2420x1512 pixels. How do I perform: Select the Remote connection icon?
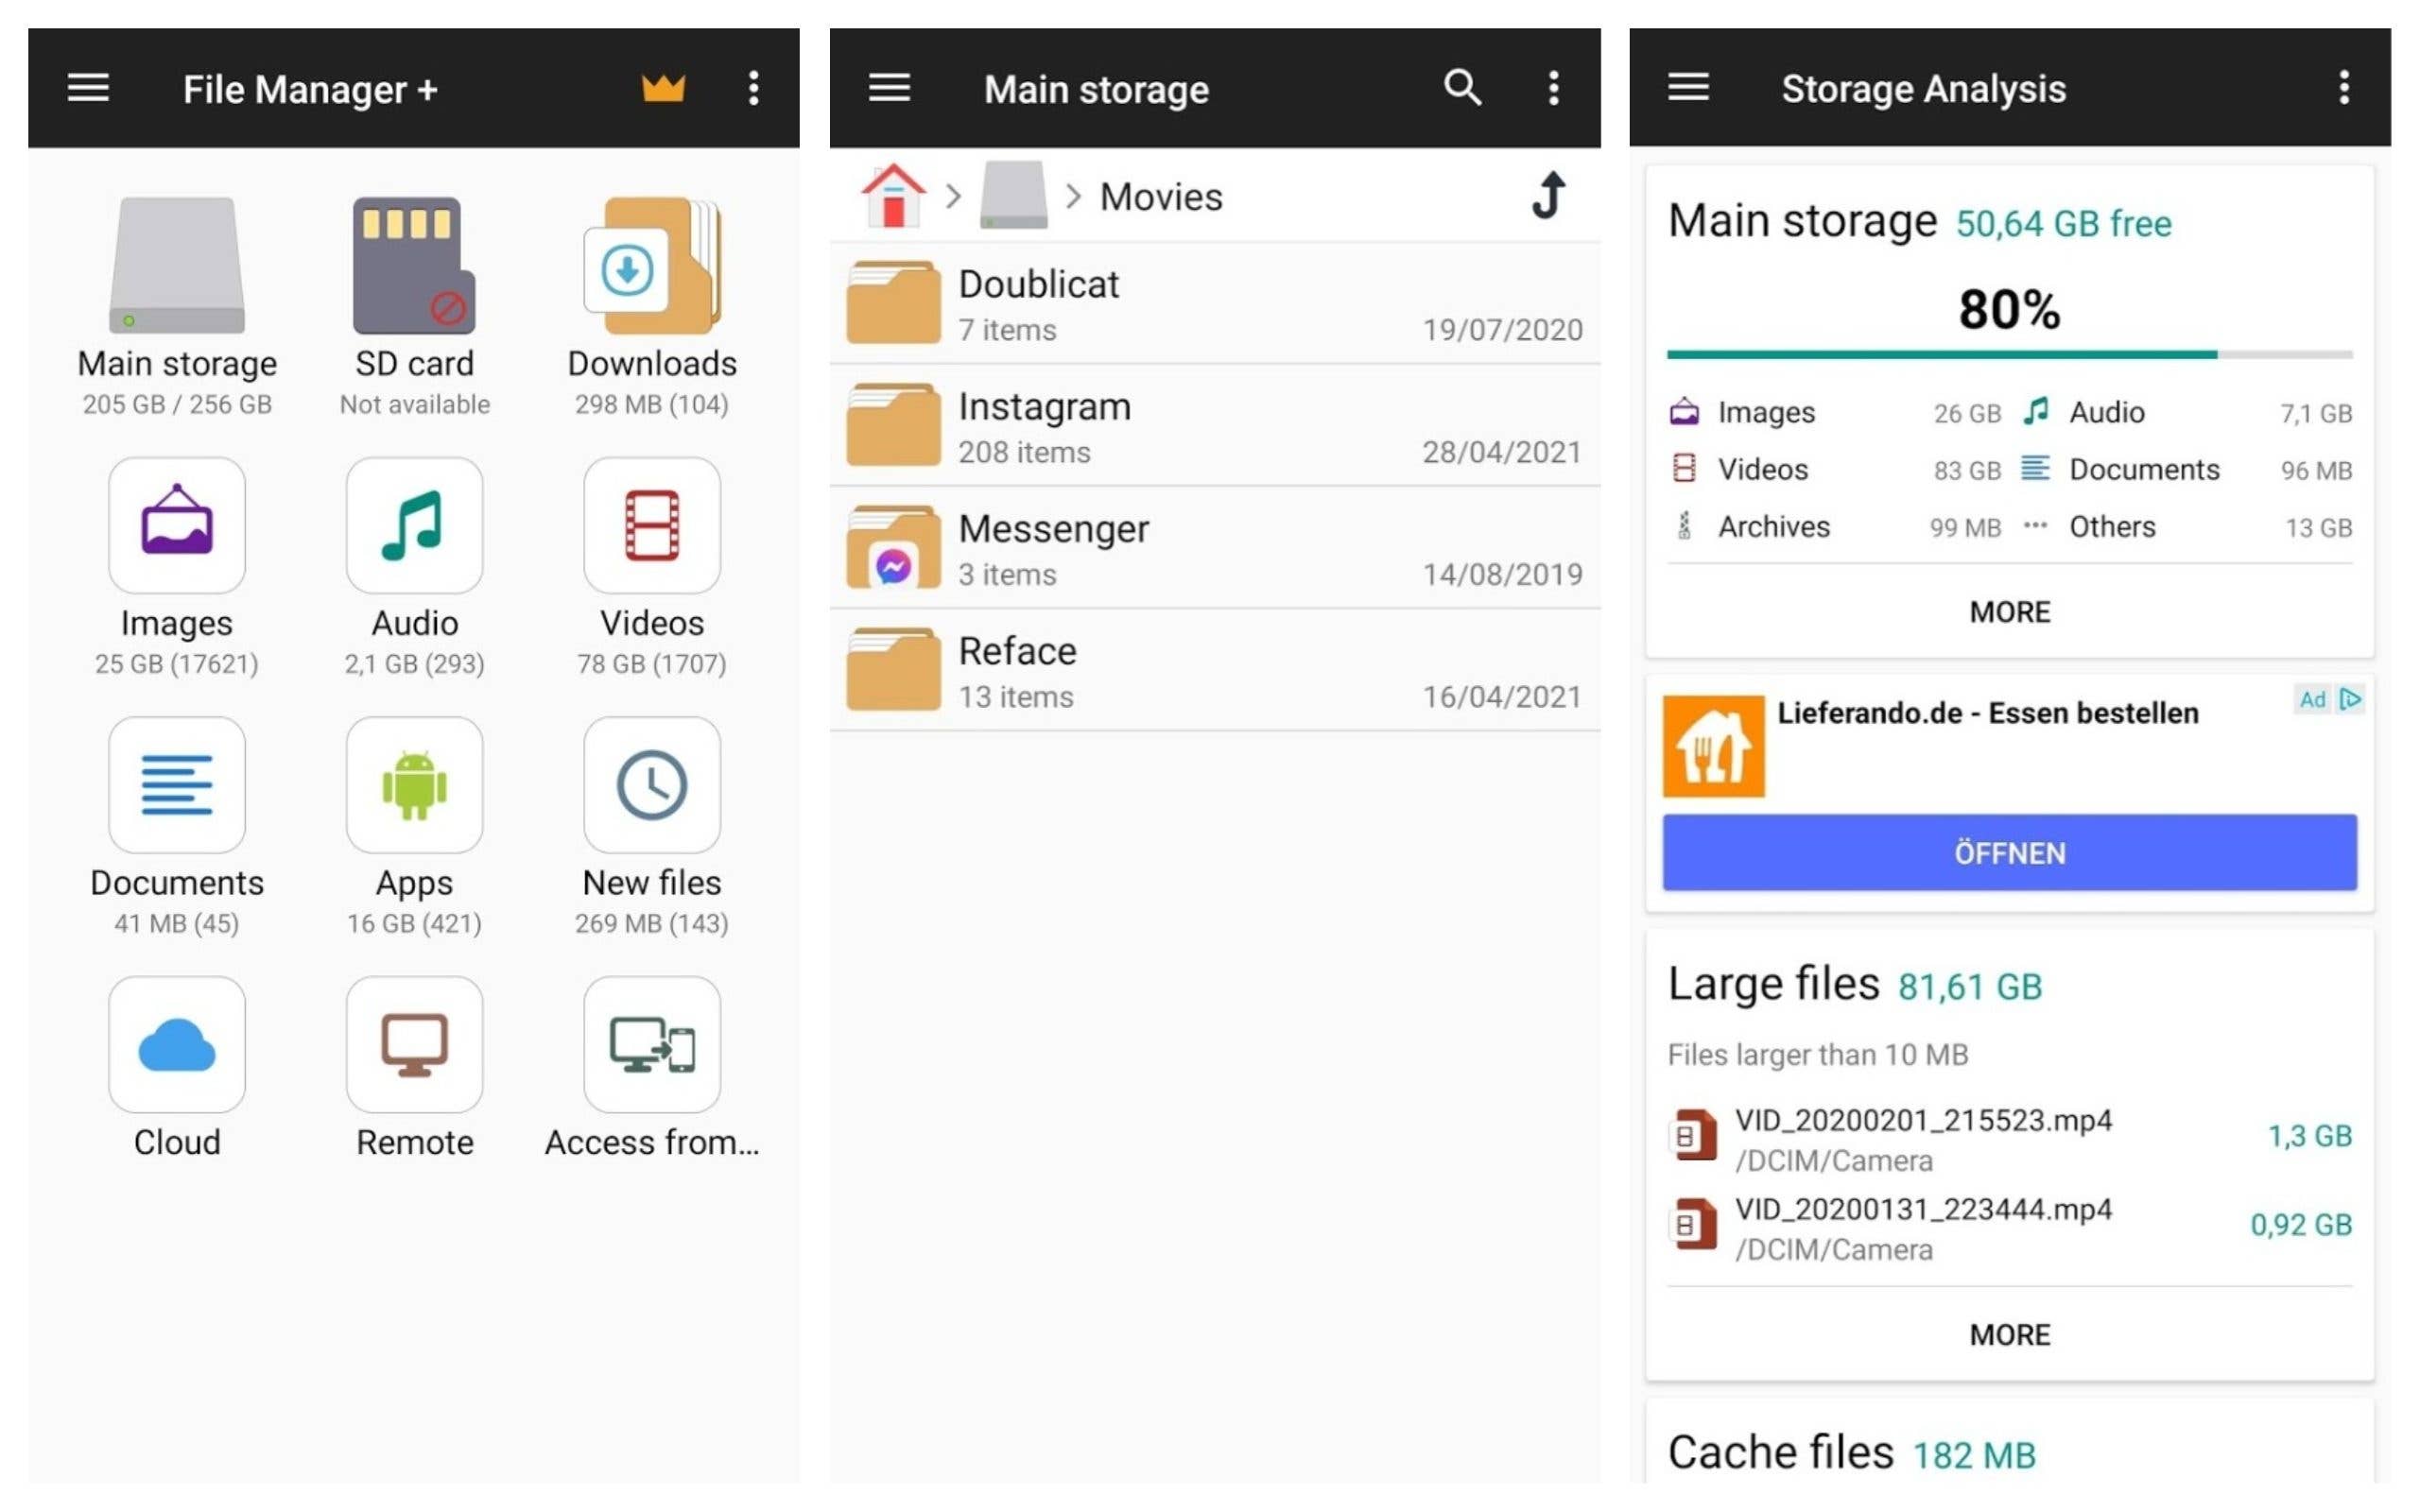point(413,1045)
